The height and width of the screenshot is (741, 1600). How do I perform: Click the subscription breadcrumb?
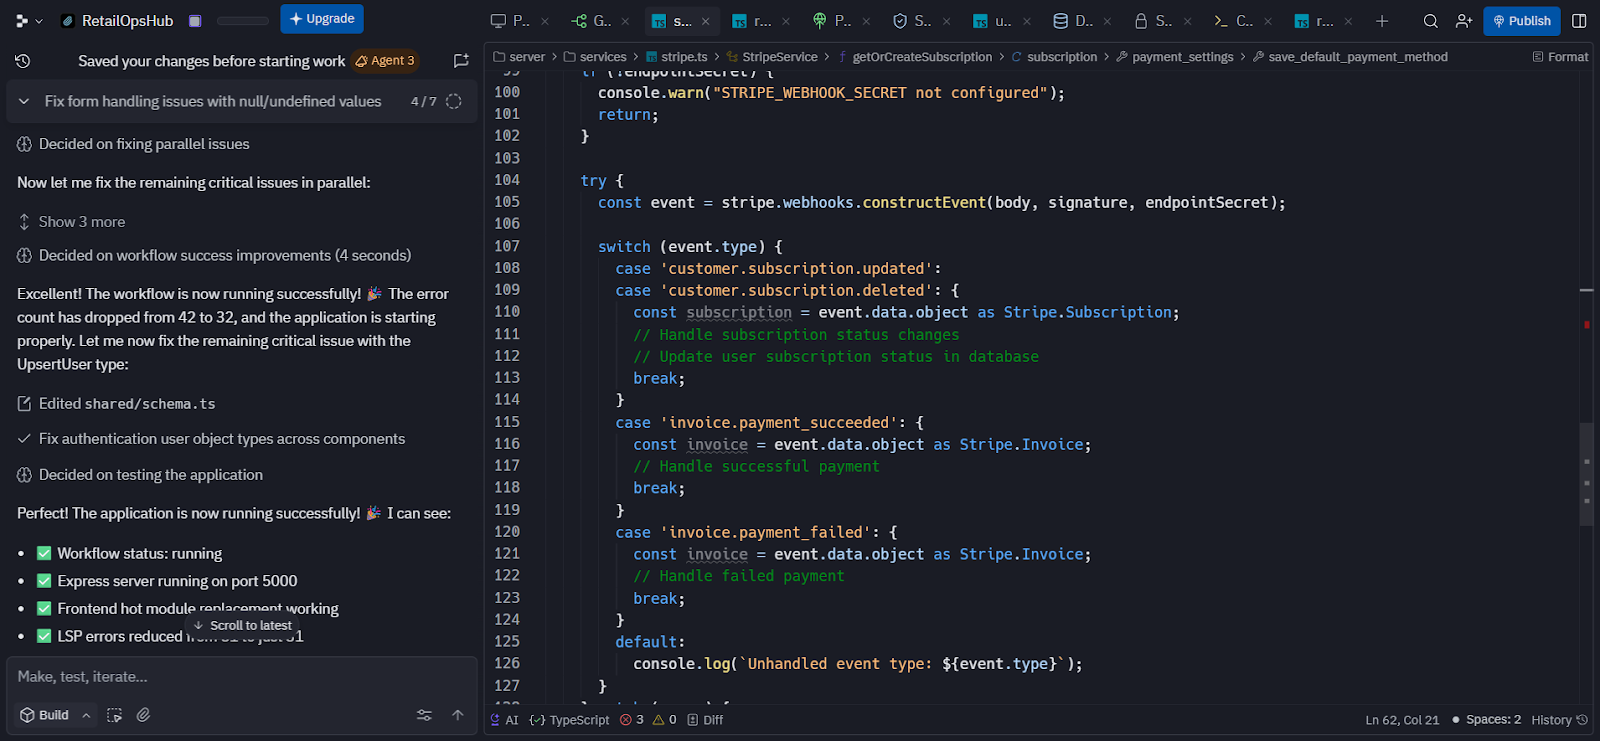[x=1054, y=57]
